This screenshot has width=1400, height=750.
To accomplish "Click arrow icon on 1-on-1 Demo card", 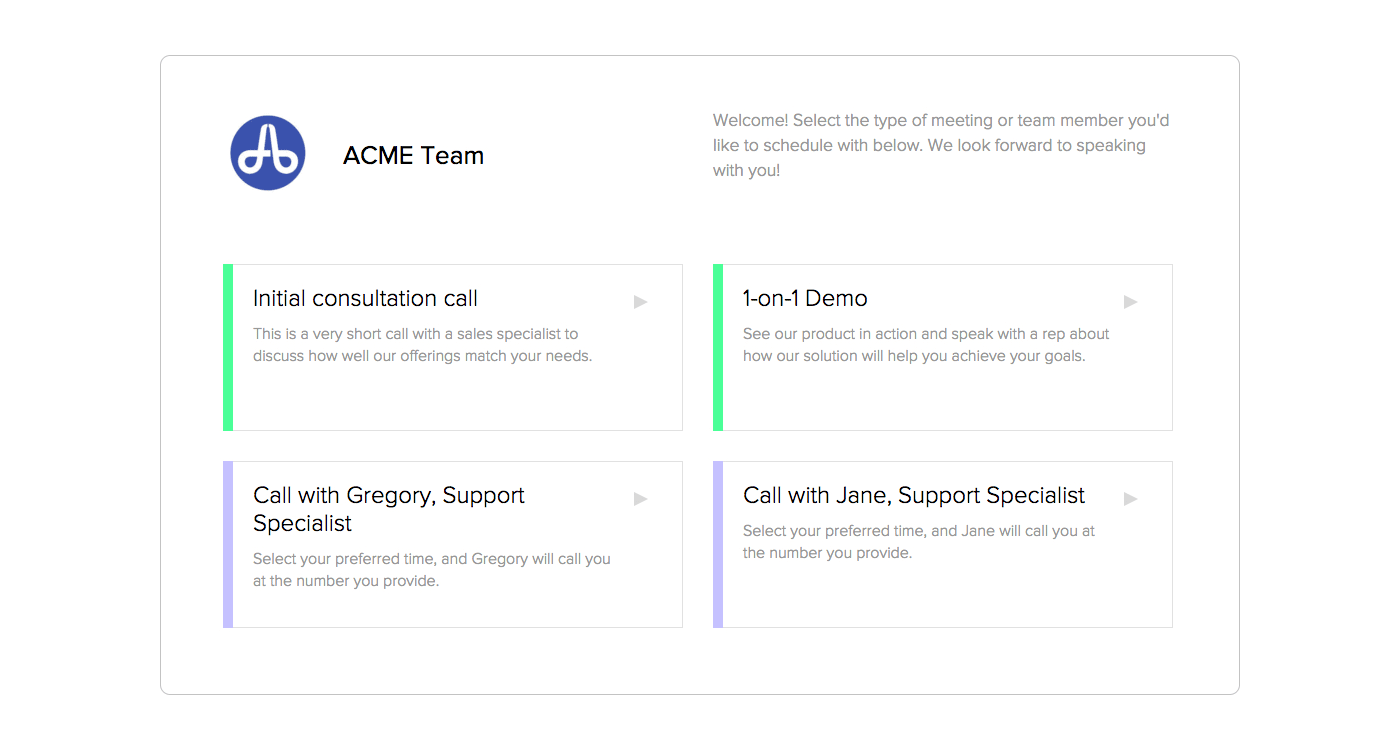I will click(1131, 301).
